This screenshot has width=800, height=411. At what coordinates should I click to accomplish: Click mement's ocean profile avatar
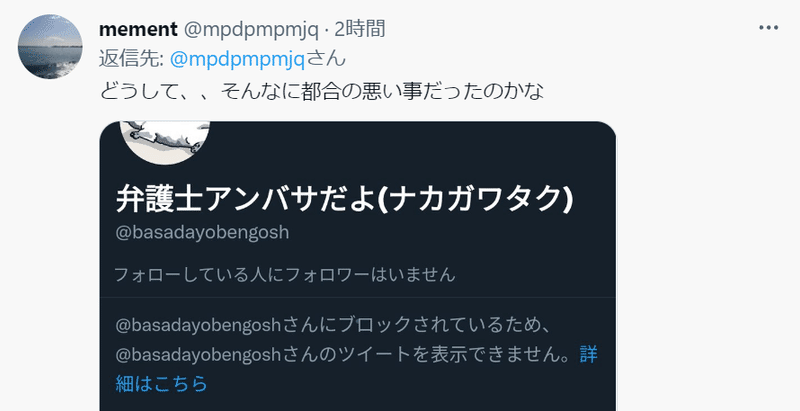tap(50, 46)
